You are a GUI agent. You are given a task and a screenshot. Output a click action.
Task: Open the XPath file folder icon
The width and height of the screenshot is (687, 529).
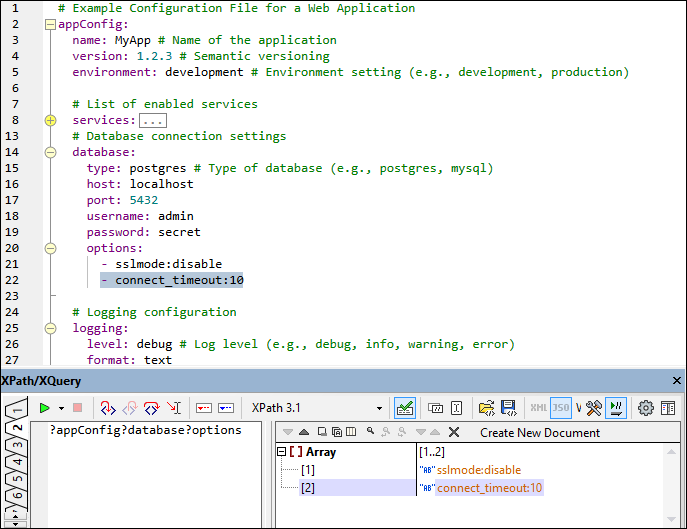point(487,408)
